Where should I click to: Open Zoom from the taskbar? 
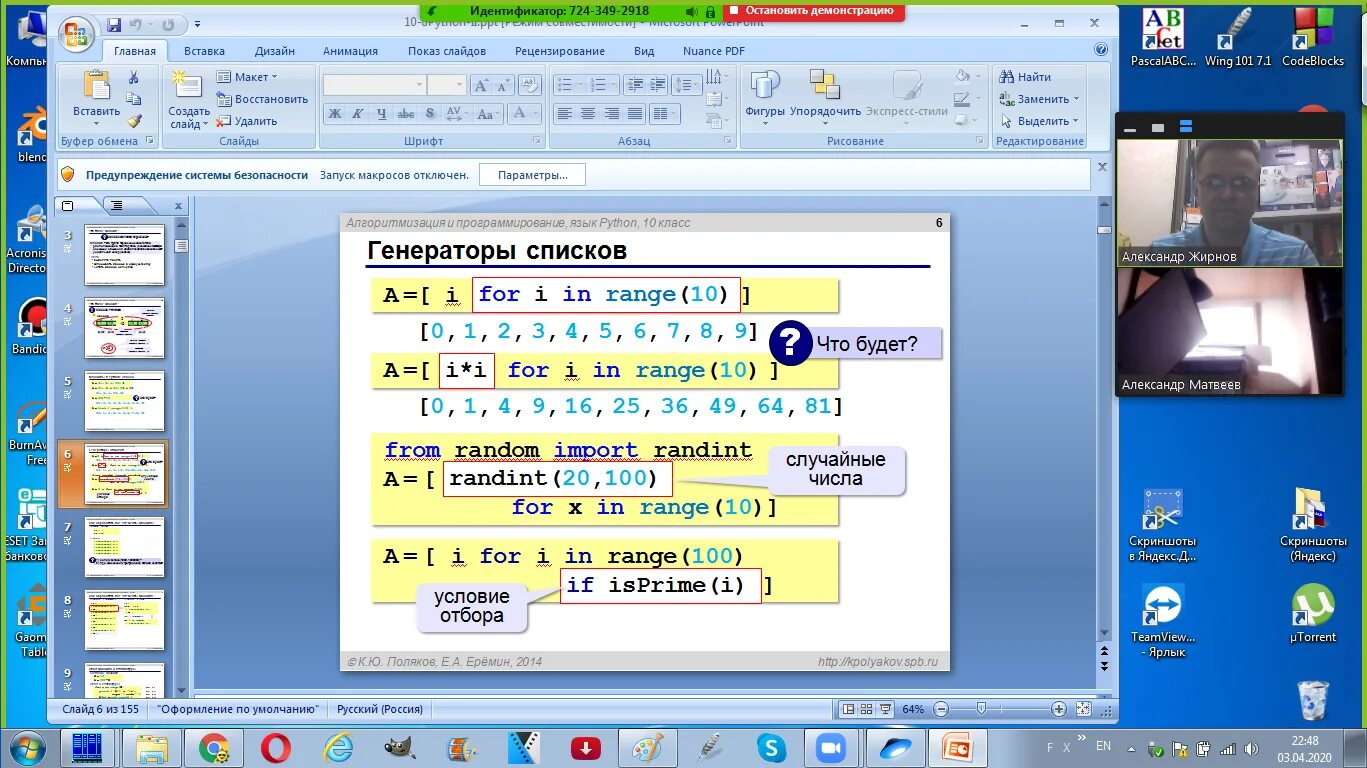coord(831,747)
